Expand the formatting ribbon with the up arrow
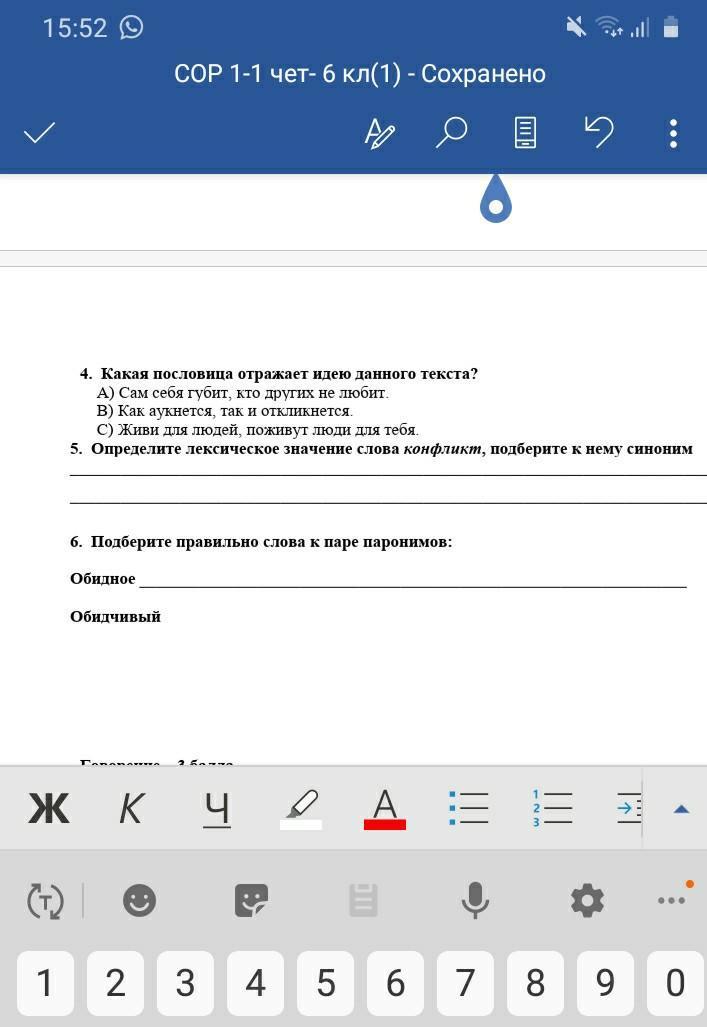Screen dimensions: 707x1027 point(681,810)
